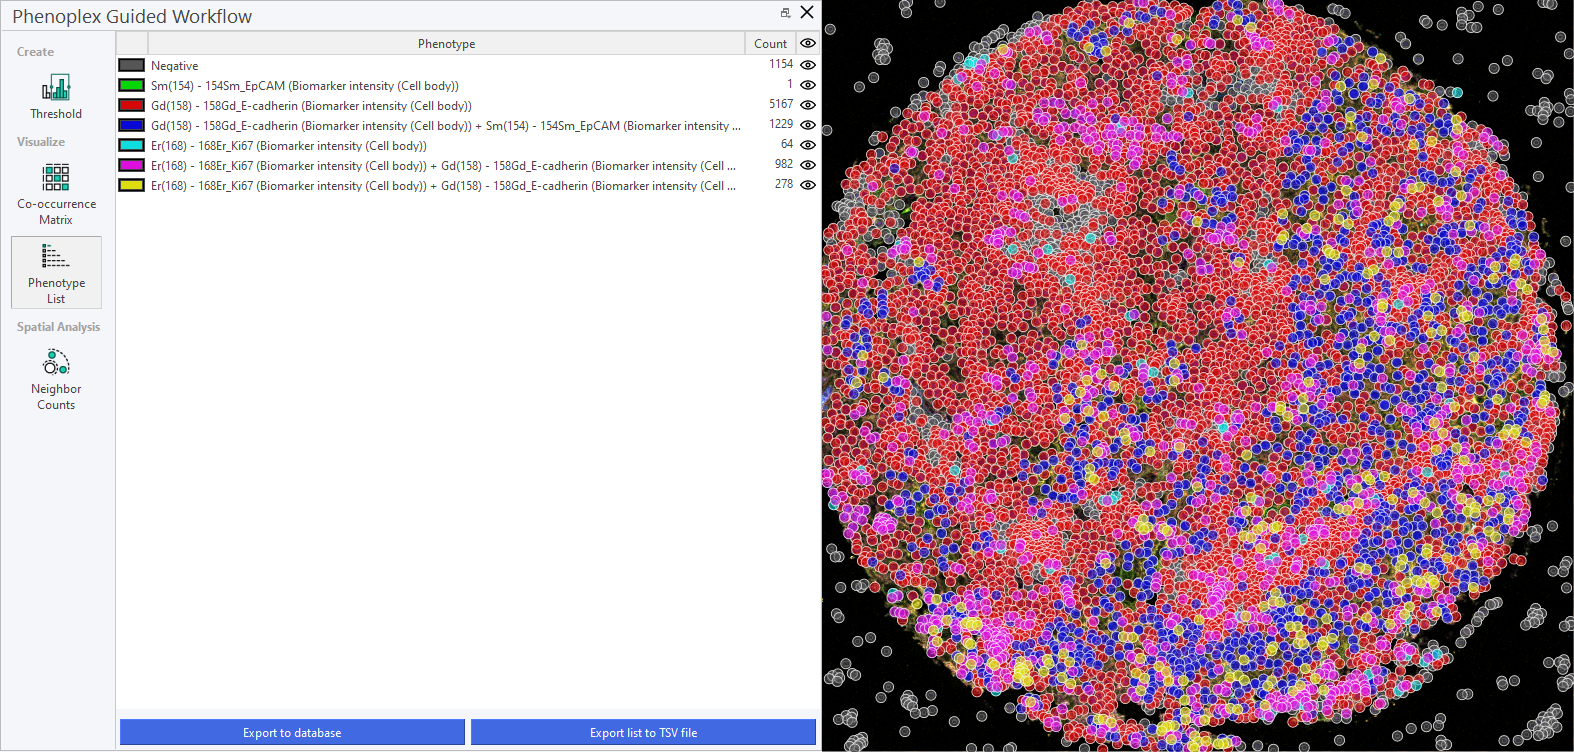The height and width of the screenshot is (752, 1574).
Task: Toggle visibility of the count 1 EpCAM phenotype
Action: (x=808, y=85)
